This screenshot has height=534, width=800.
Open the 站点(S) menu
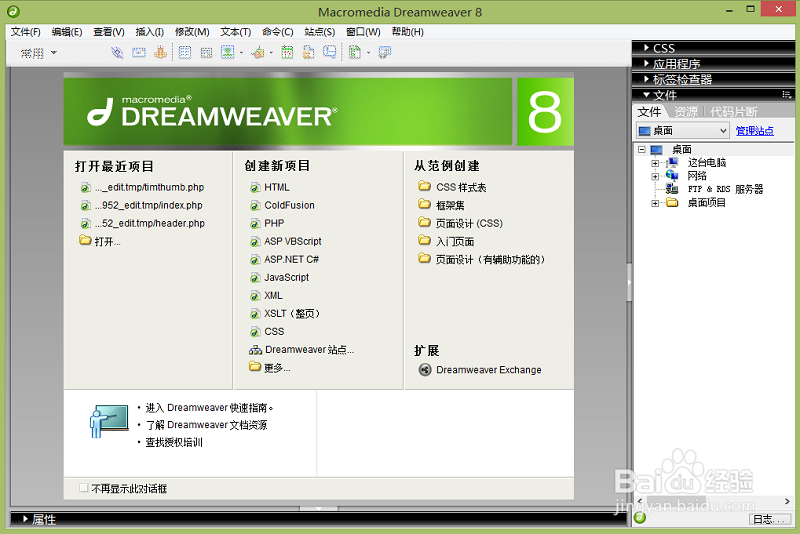[x=319, y=32]
